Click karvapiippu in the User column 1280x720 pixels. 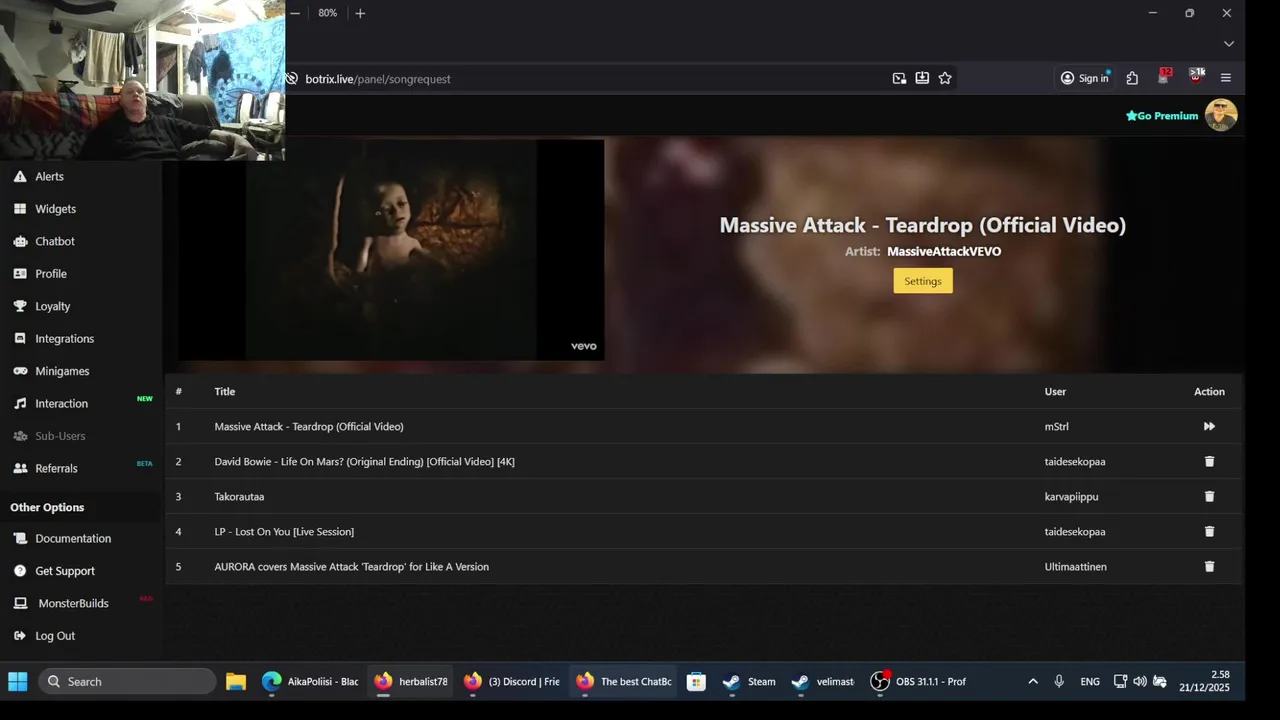pos(1072,496)
